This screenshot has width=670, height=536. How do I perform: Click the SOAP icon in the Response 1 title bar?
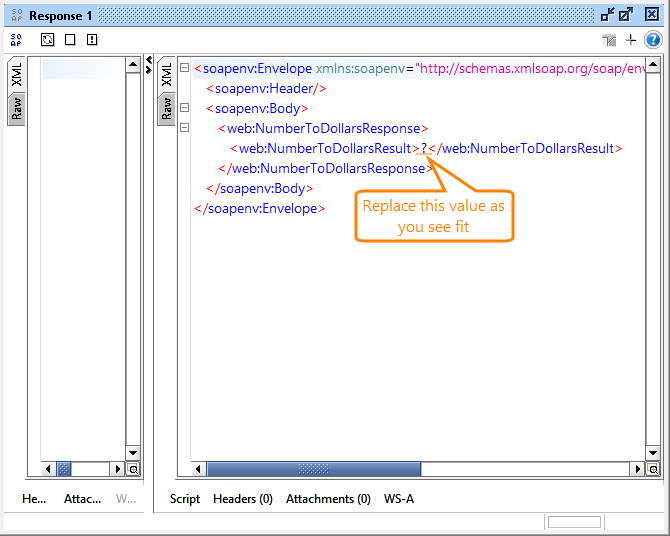17,16
